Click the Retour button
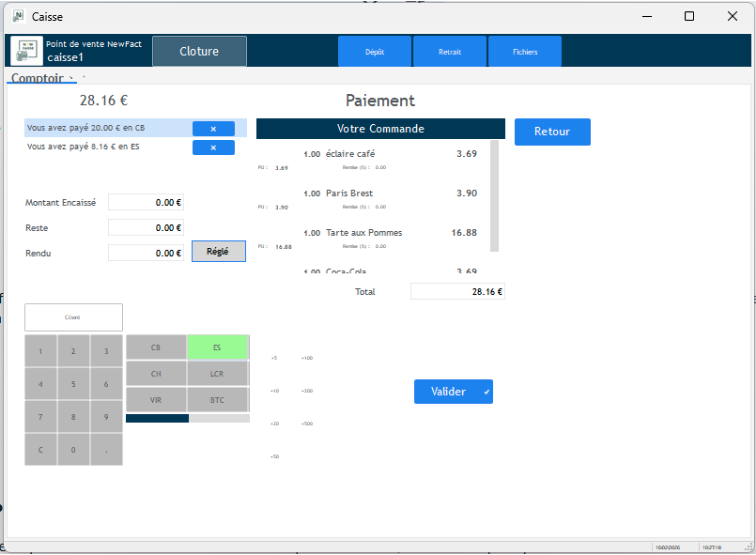756x555 pixels. [x=553, y=132]
